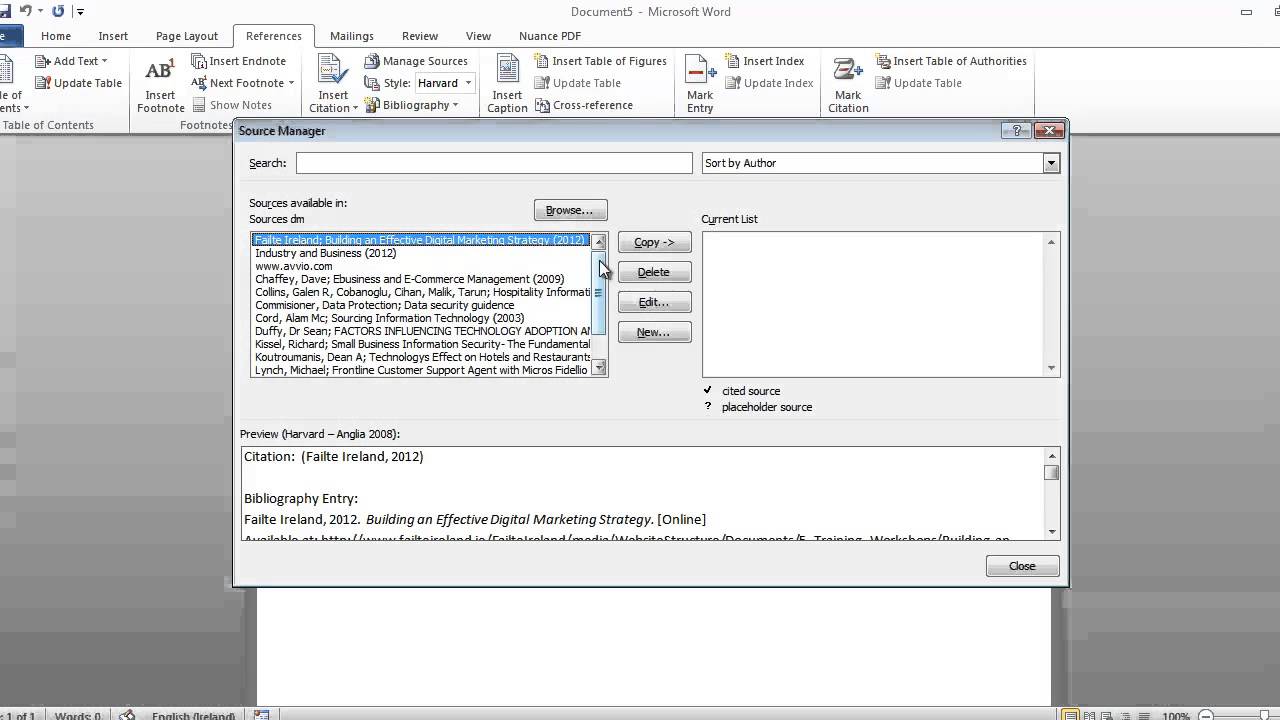This screenshot has width=1280, height=720.
Task: Click into the Search input field
Action: (x=494, y=163)
